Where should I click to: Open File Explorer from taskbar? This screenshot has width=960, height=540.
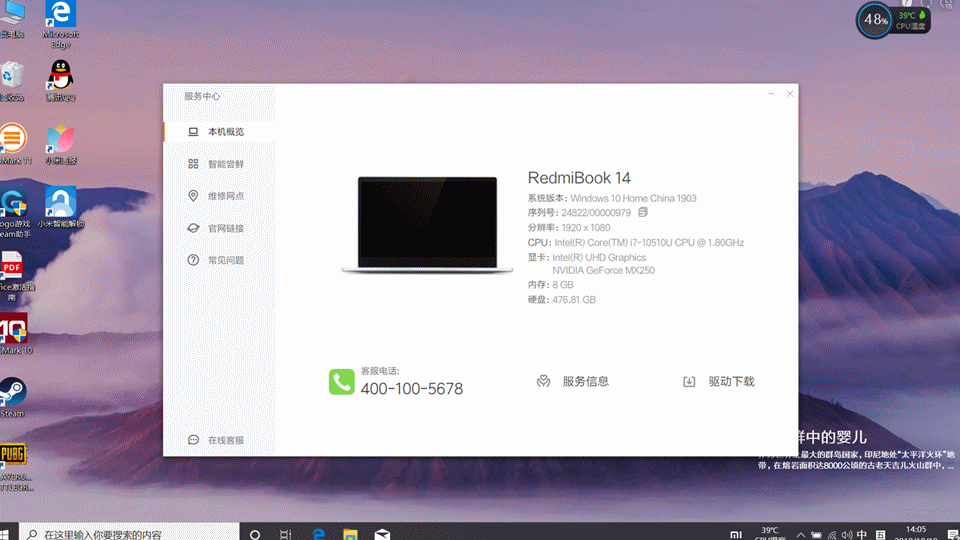350,534
